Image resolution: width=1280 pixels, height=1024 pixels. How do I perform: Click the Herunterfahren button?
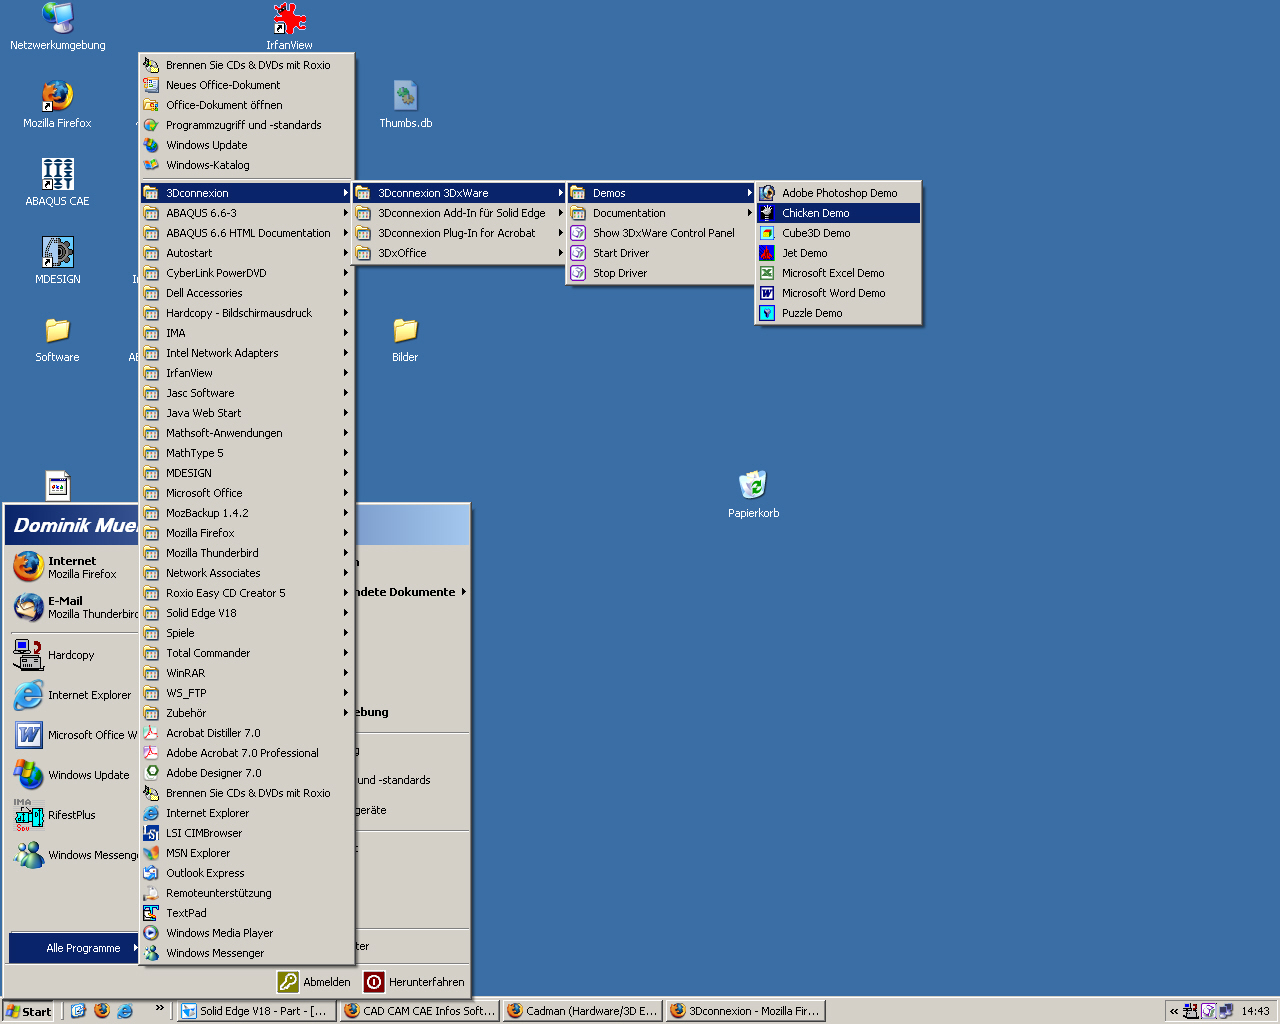coord(415,982)
